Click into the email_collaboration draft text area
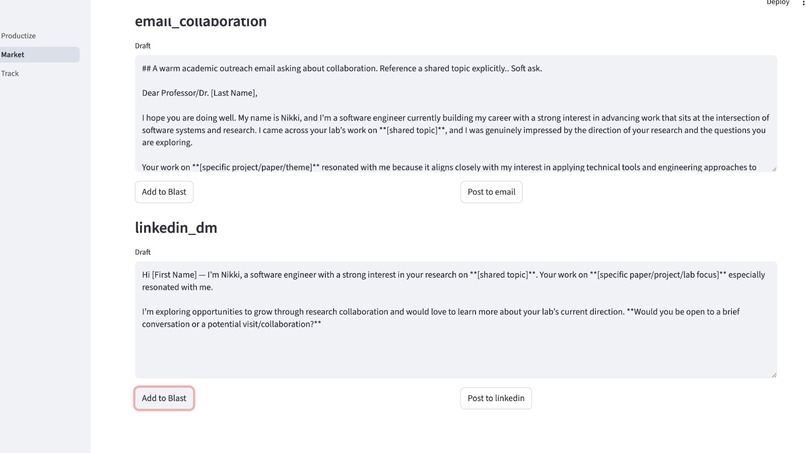This screenshot has width=806, height=453. [455, 114]
